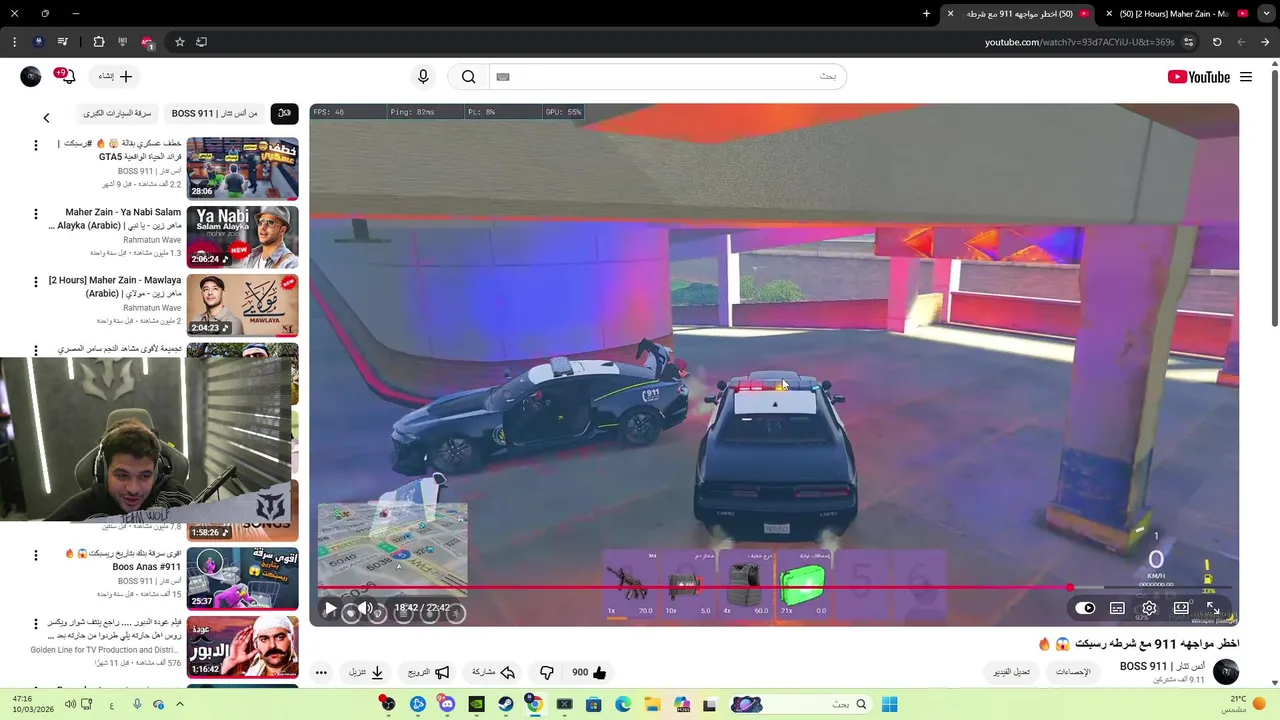This screenshot has height=720, width=1280.
Task: Open options for Ya Nabi Salam video
Action: pyautogui.click(x=36, y=214)
